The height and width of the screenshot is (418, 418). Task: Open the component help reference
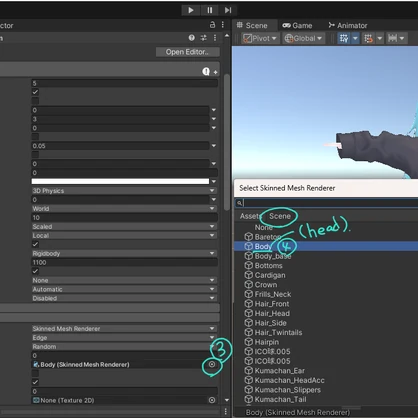192,38
